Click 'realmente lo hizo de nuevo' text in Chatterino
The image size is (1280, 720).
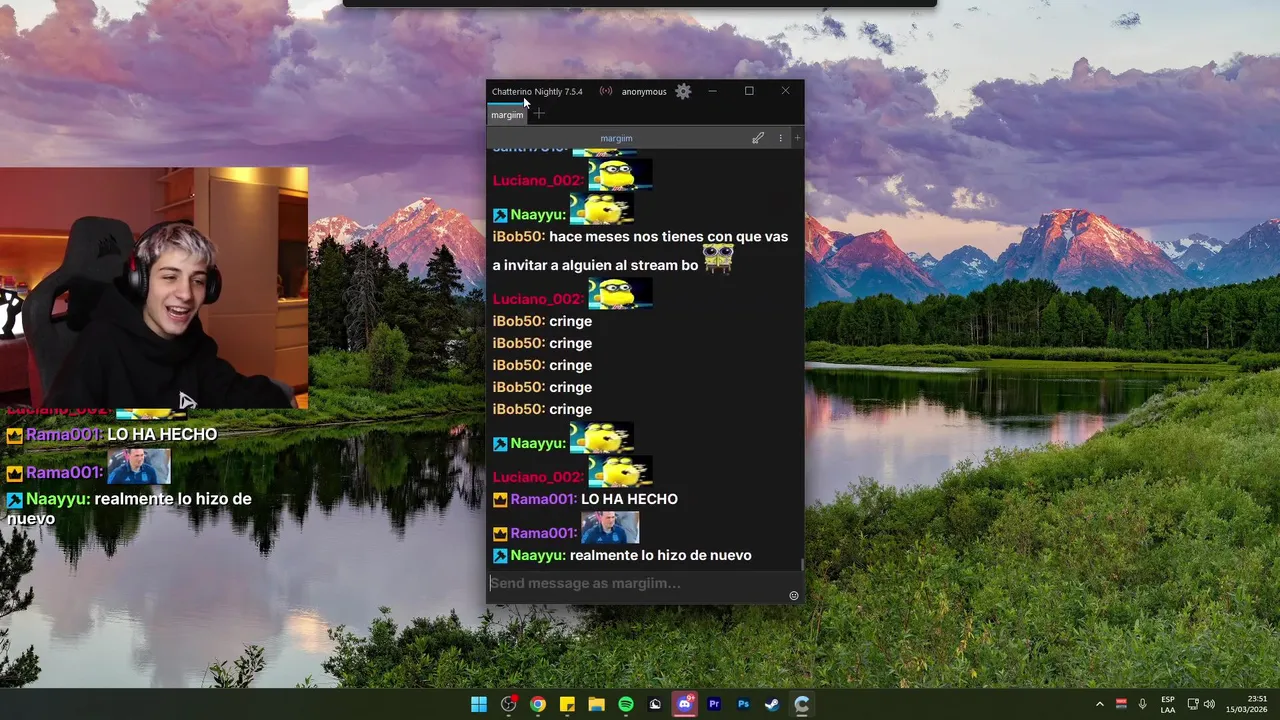(660, 555)
